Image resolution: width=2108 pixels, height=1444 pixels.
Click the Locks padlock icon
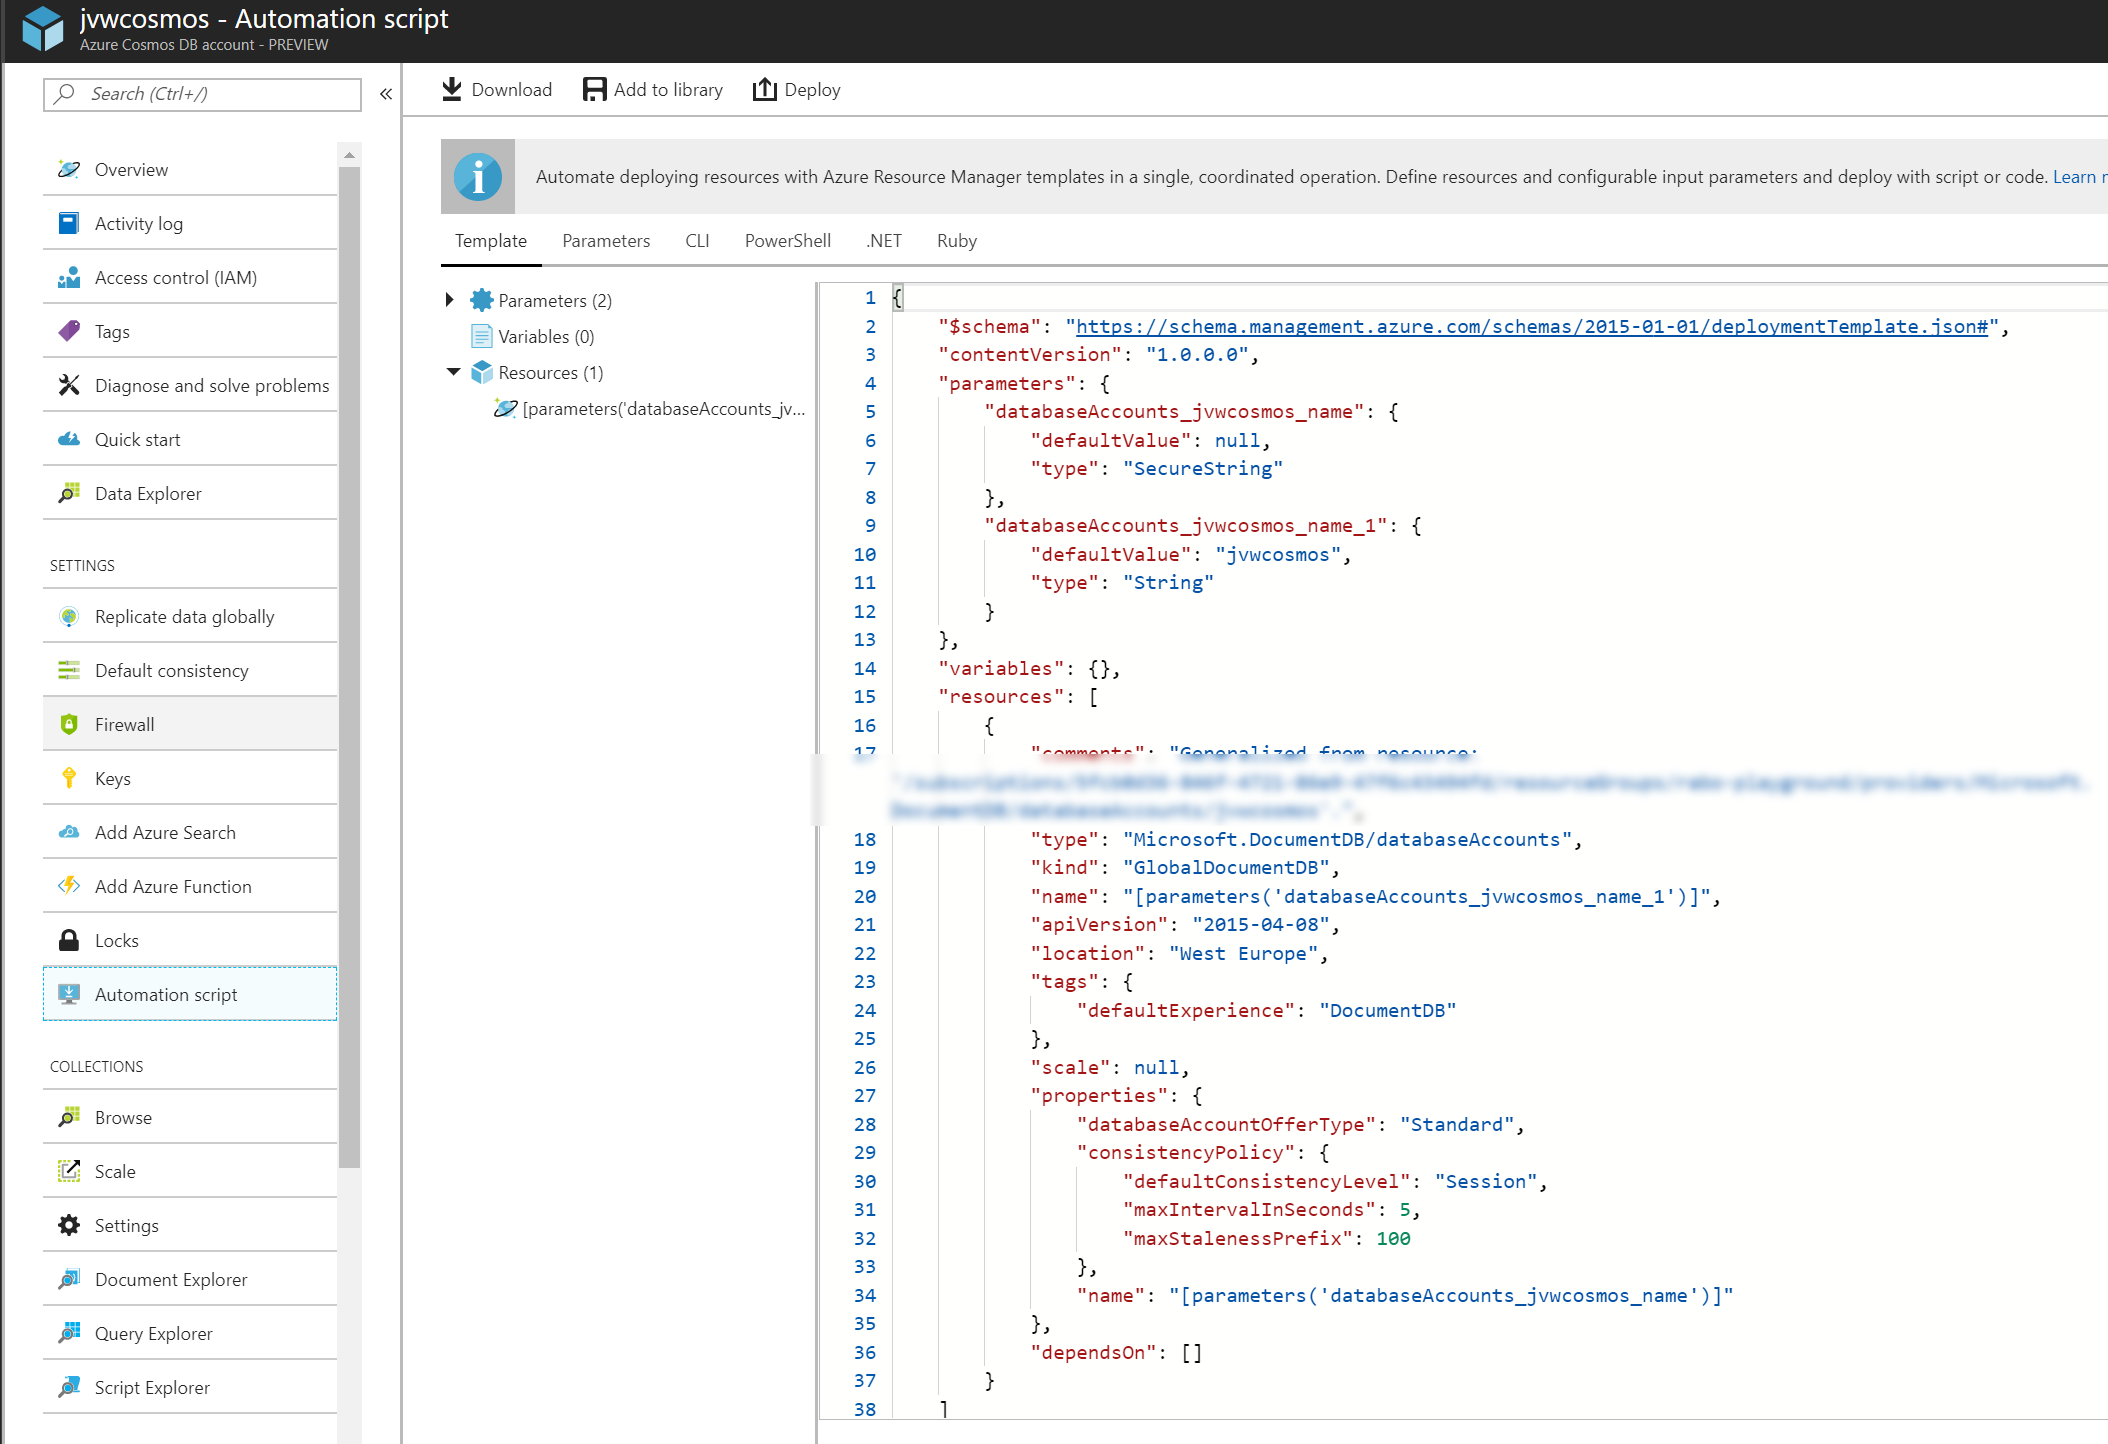68,940
